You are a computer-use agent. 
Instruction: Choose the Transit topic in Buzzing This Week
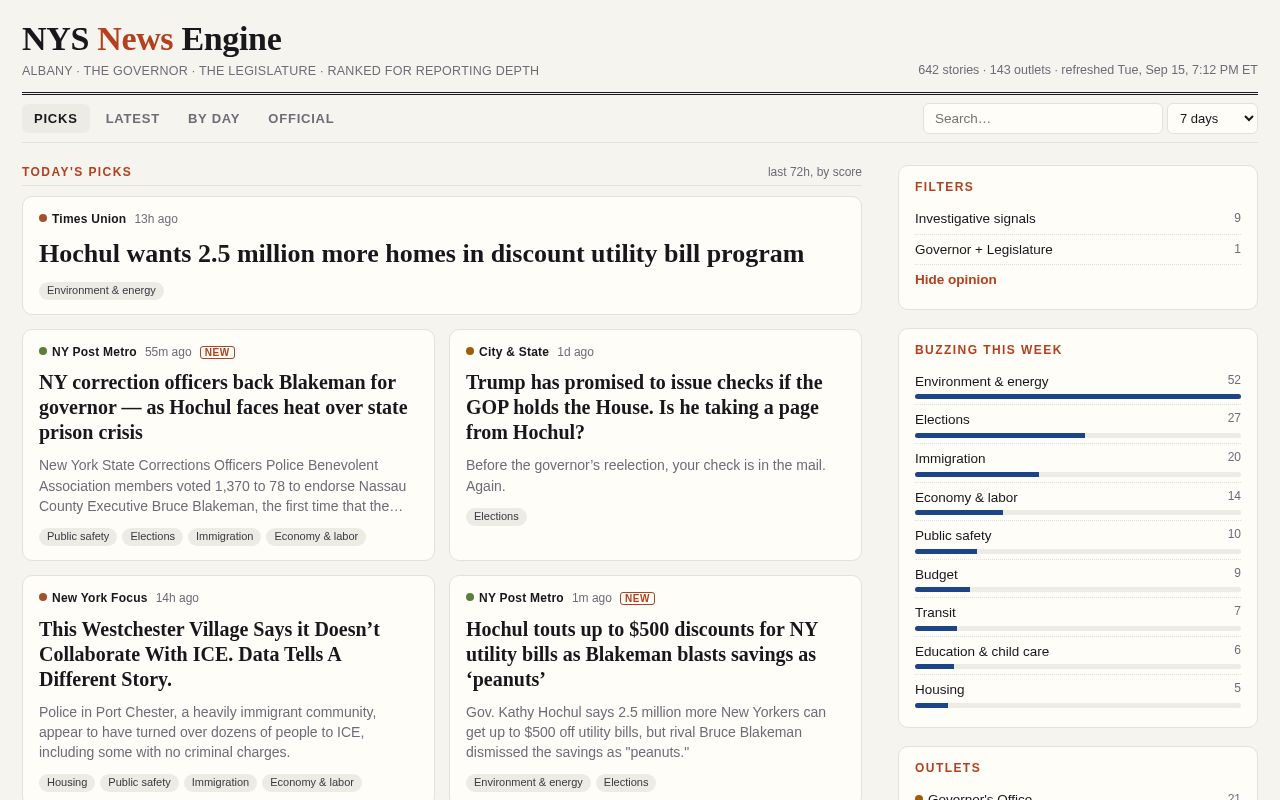[1078, 616]
